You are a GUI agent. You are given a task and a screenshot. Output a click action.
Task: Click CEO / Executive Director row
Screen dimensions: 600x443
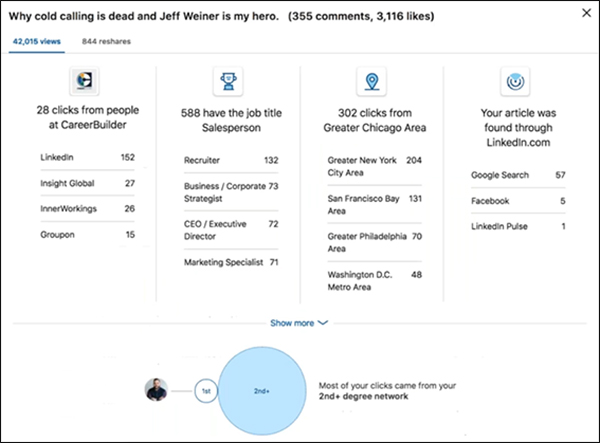(x=231, y=230)
